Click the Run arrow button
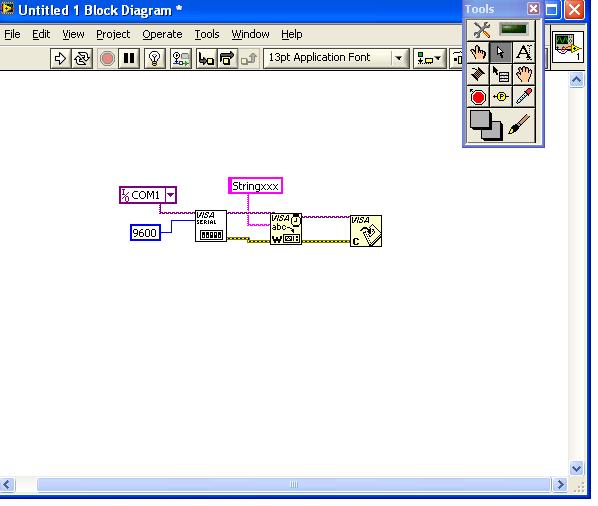 pos(60,58)
